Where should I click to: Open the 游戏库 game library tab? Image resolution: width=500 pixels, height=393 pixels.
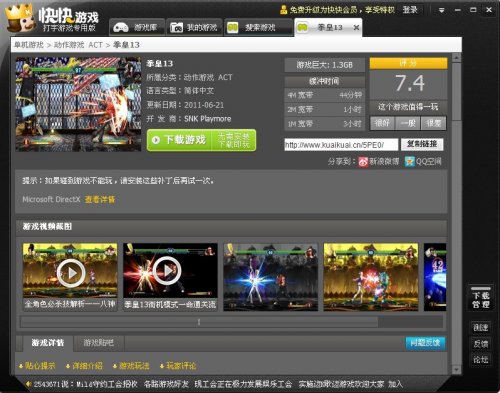coord(137,27)
